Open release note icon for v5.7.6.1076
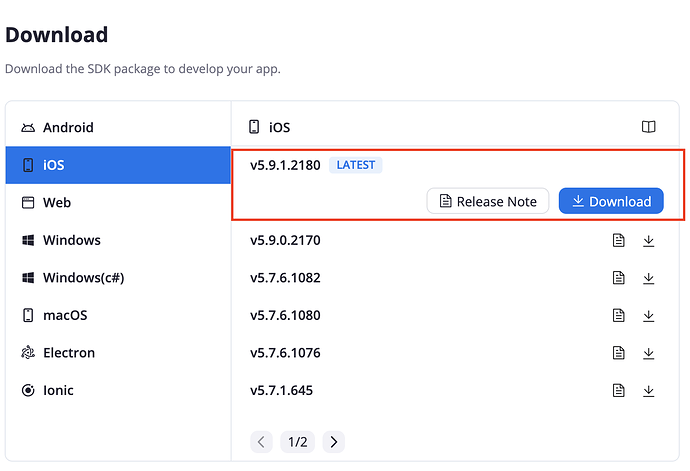This screenshot has width=690, height=471. pos(619,353)
